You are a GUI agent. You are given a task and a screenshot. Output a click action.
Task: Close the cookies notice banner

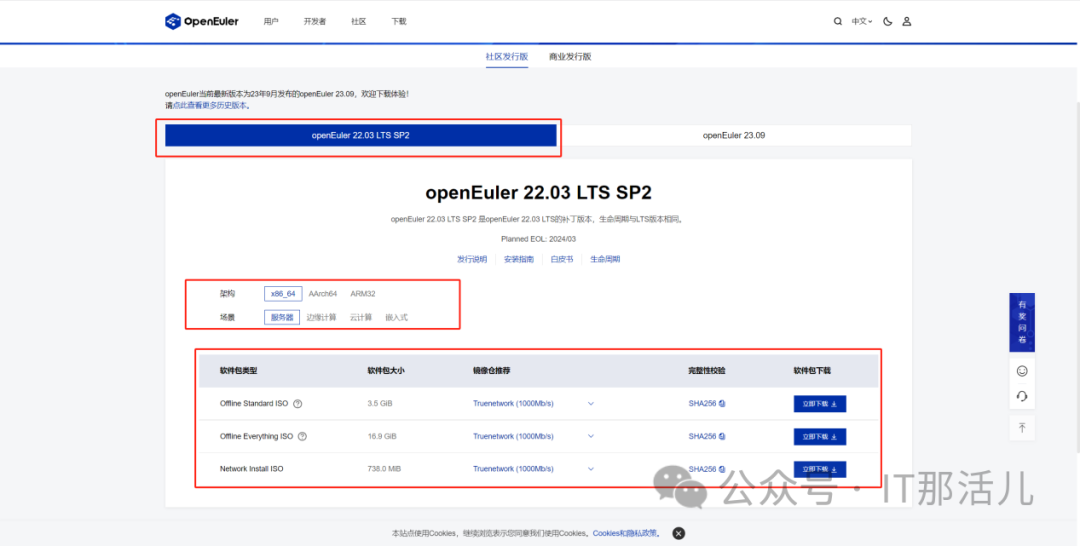(678, 533)
